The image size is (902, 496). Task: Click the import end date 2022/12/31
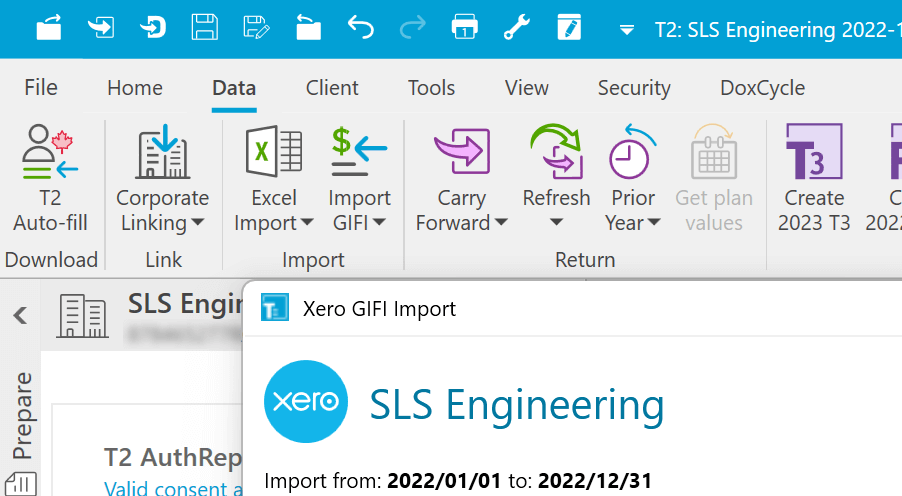(x=594, y=480)
